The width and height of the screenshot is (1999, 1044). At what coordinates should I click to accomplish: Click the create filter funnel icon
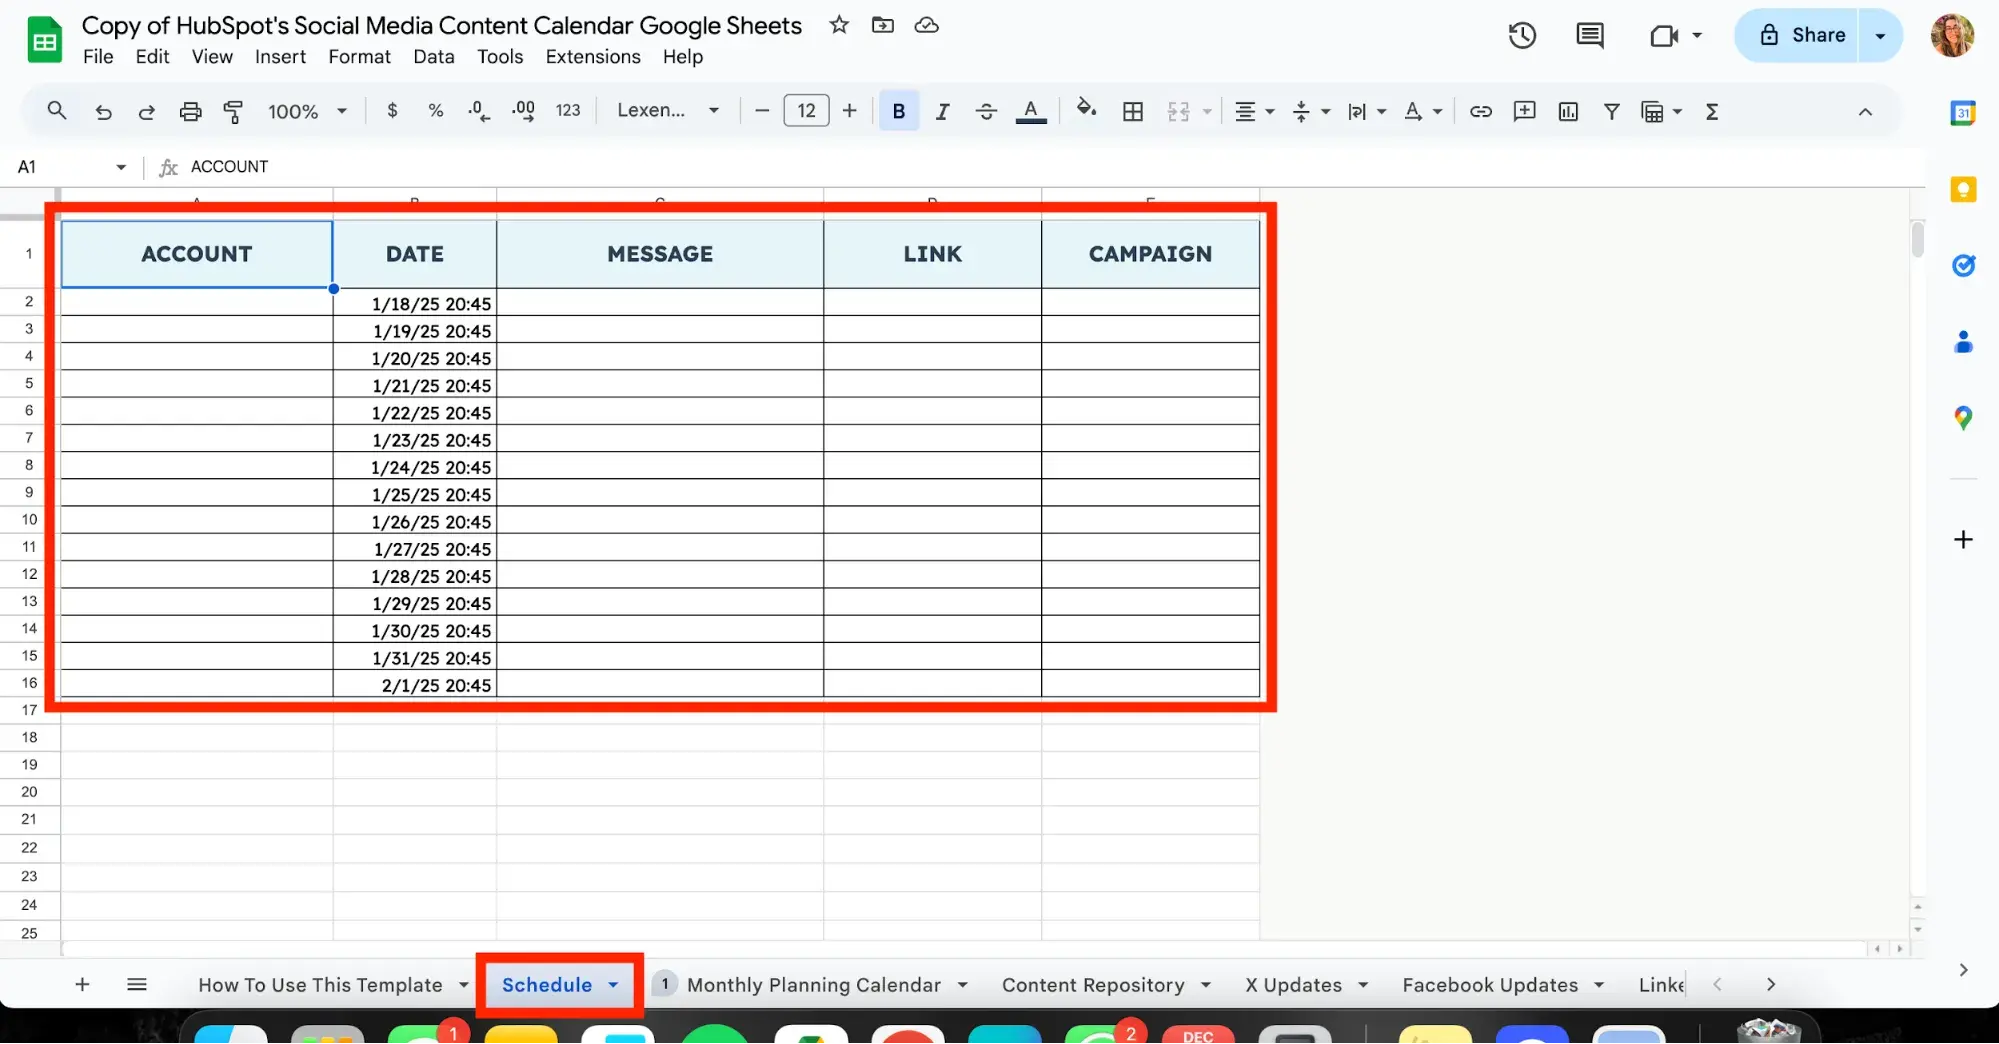point(1612,112)
